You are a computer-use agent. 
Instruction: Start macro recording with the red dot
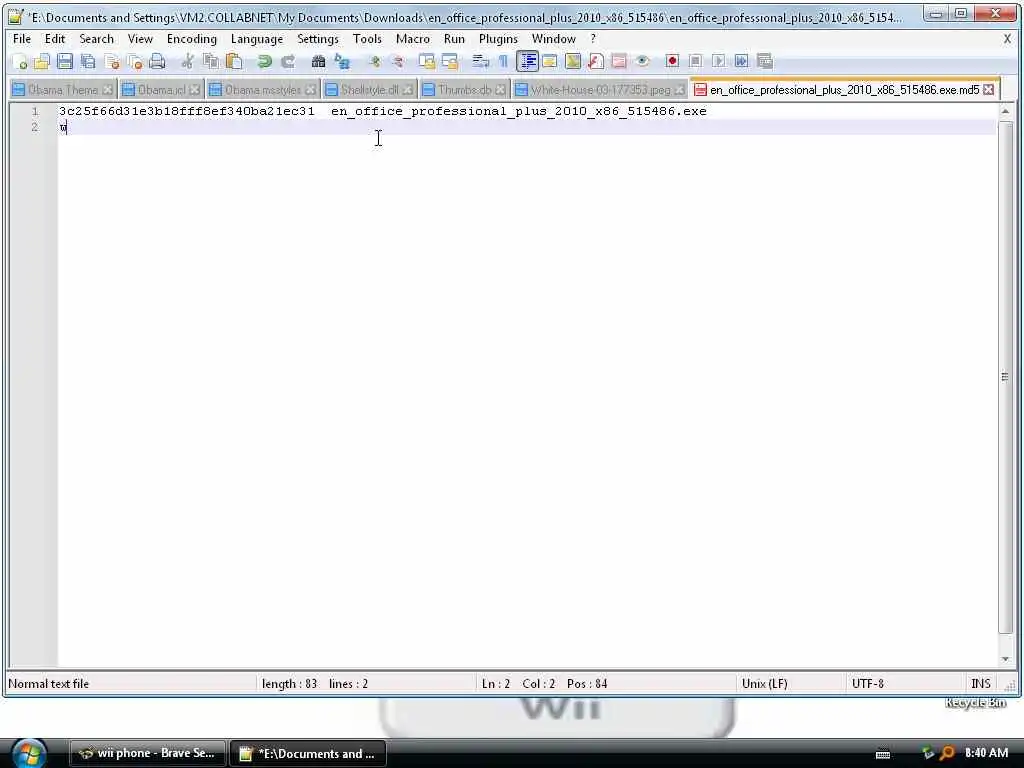coord(672,61)
